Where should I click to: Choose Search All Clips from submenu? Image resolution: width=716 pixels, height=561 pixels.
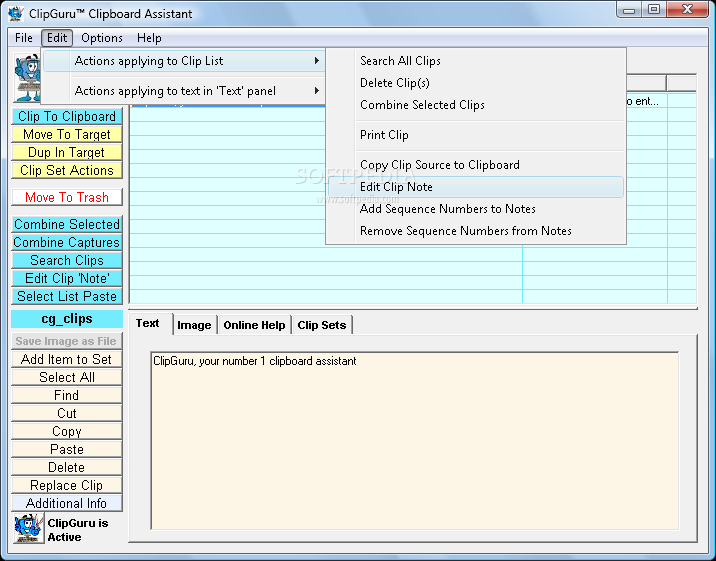(475, 61)
